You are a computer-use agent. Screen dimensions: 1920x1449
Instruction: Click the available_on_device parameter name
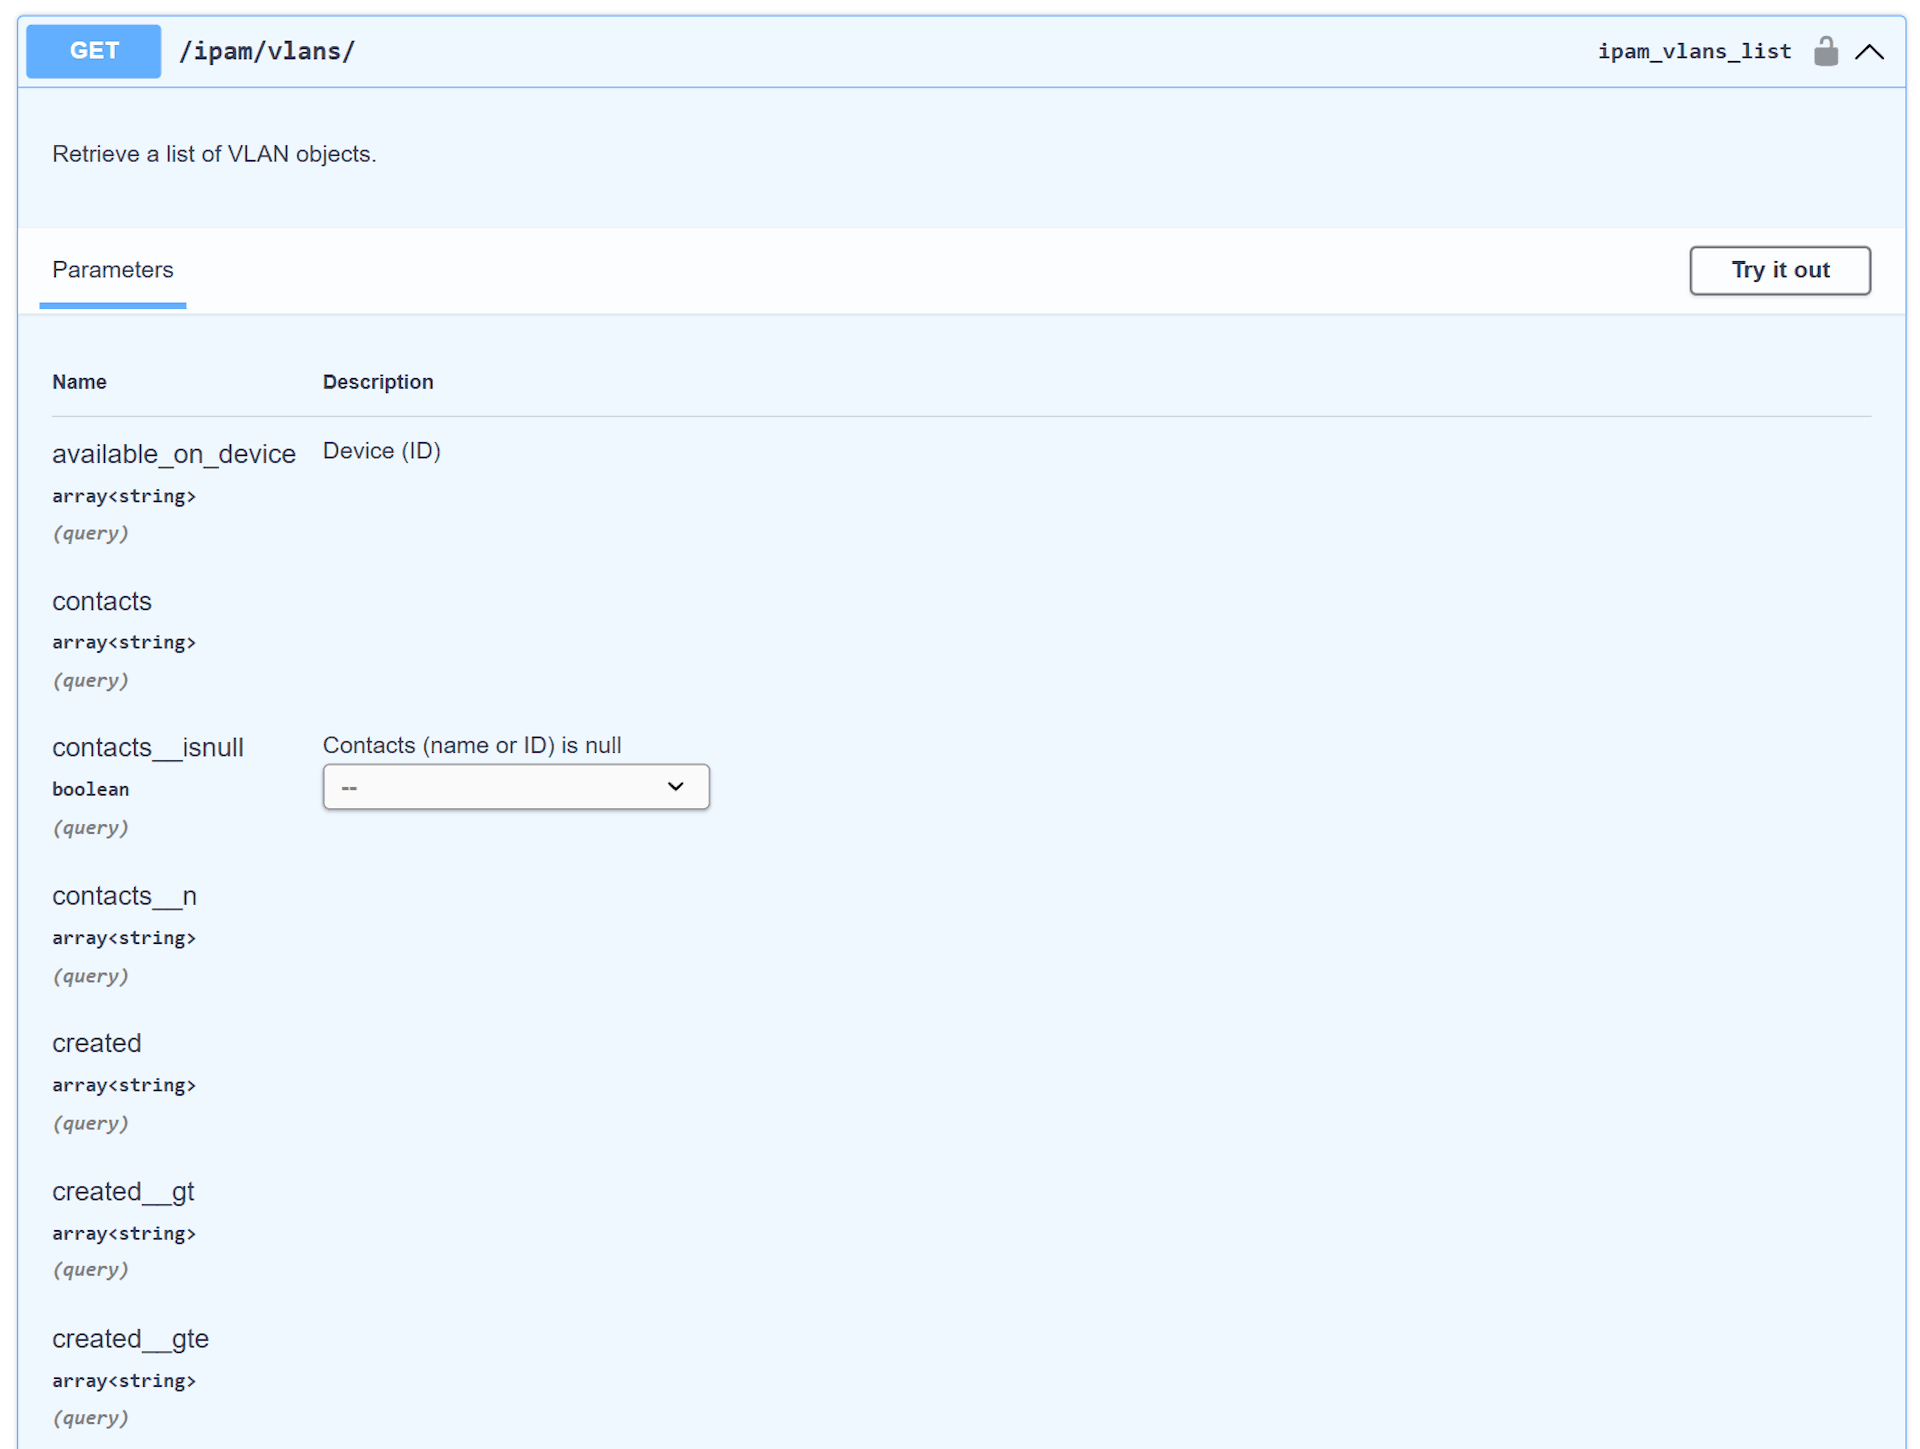point(174,454)
